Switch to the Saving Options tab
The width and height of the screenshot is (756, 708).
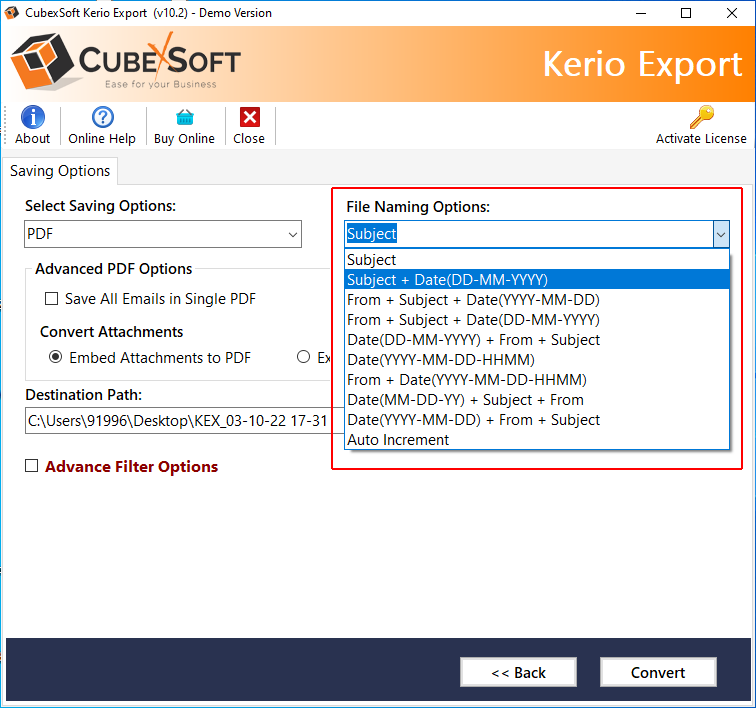tap(60, 171)
